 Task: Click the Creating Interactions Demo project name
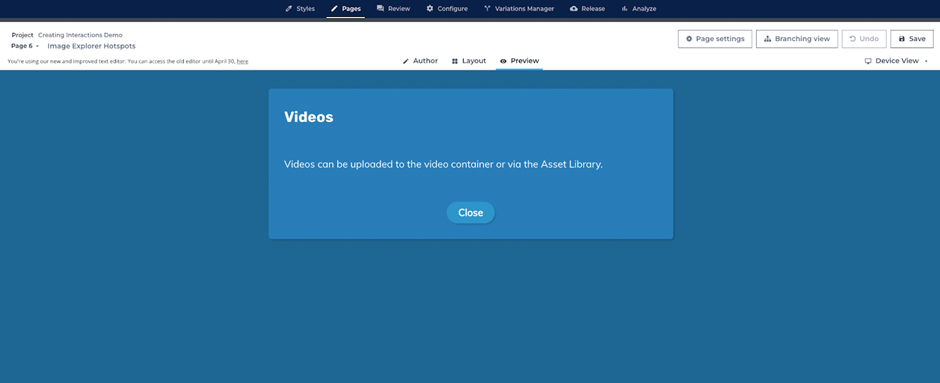pyautogui.click(x=80, y=35)
